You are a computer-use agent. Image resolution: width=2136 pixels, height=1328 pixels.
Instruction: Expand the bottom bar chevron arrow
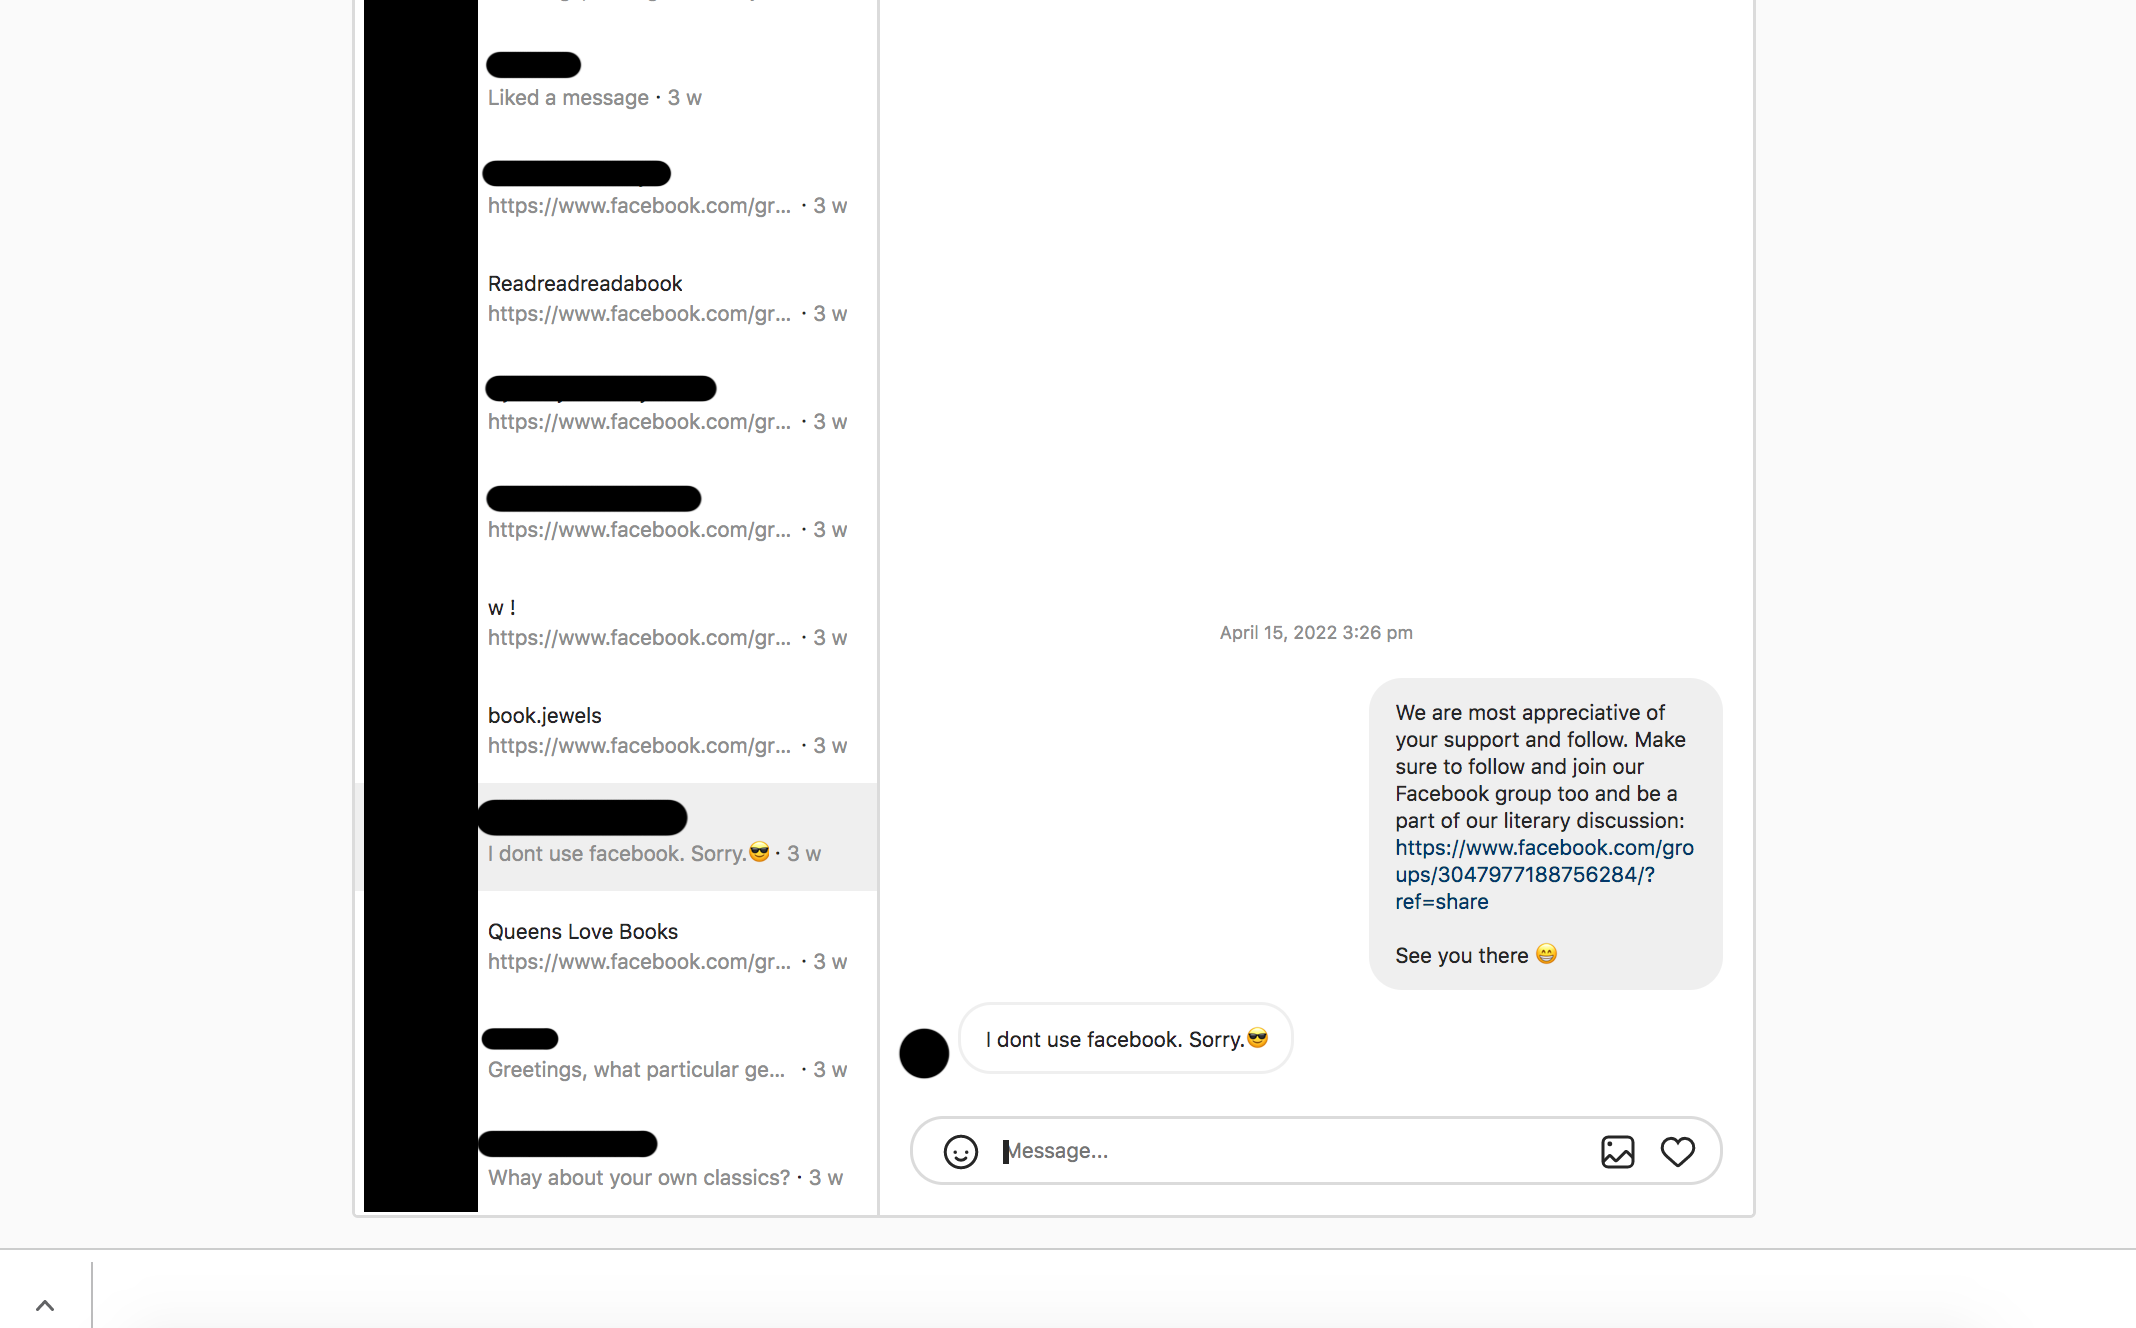pyautogui.click(x=45, y=1305)
